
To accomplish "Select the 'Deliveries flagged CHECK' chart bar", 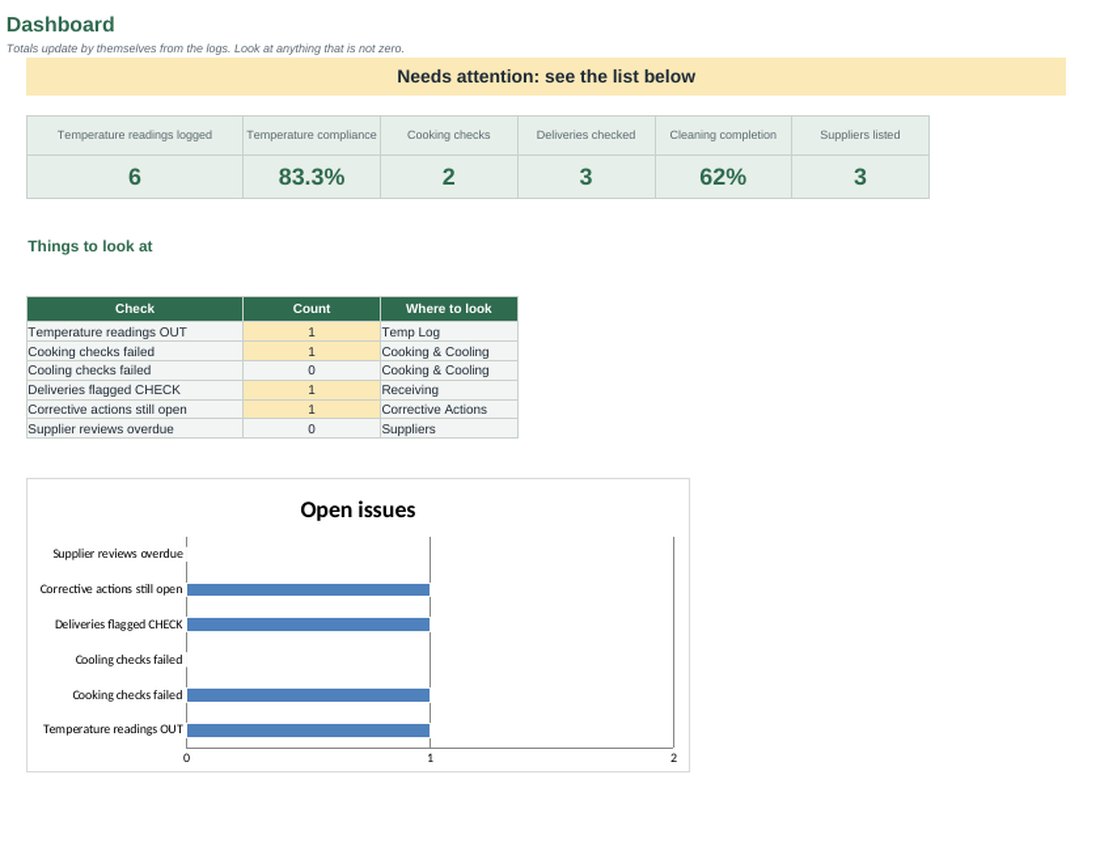I will click(x=308, y=624).
